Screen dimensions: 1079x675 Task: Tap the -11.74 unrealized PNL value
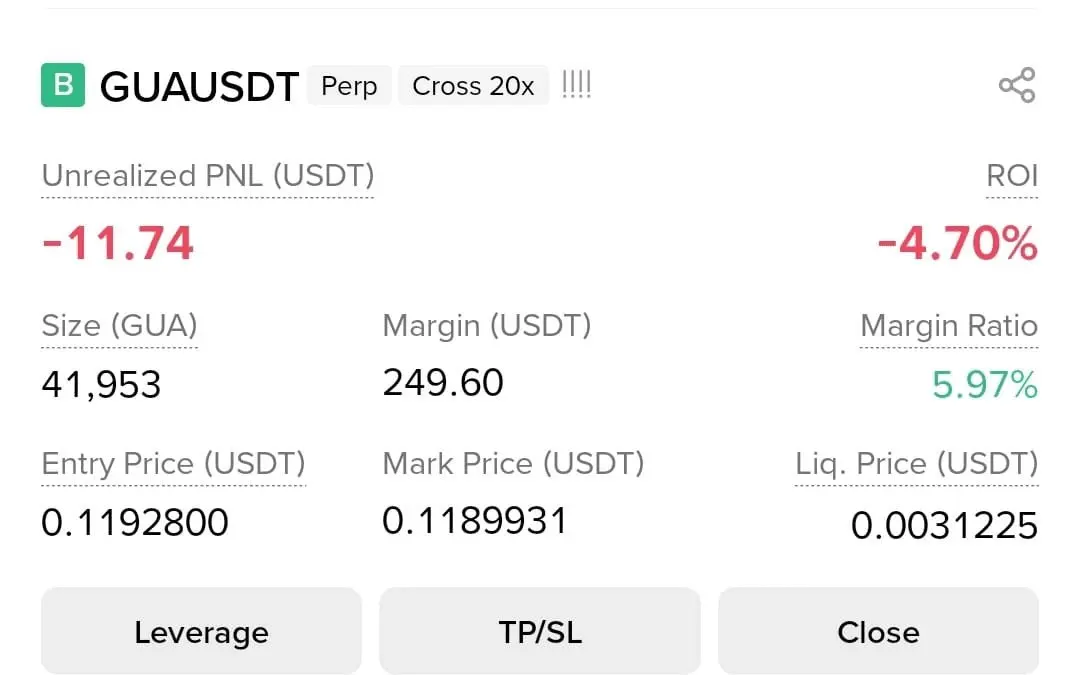point(118,244)
